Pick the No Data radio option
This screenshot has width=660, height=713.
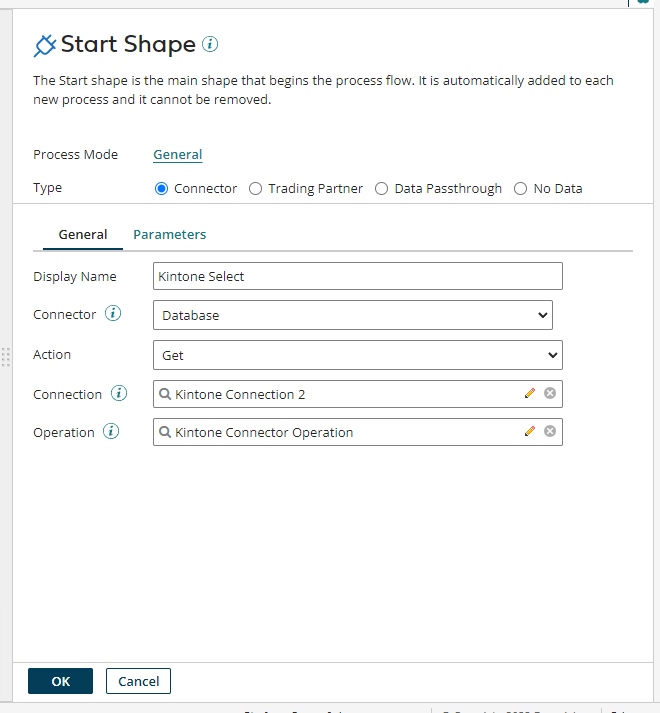click(x=520, y=188)
